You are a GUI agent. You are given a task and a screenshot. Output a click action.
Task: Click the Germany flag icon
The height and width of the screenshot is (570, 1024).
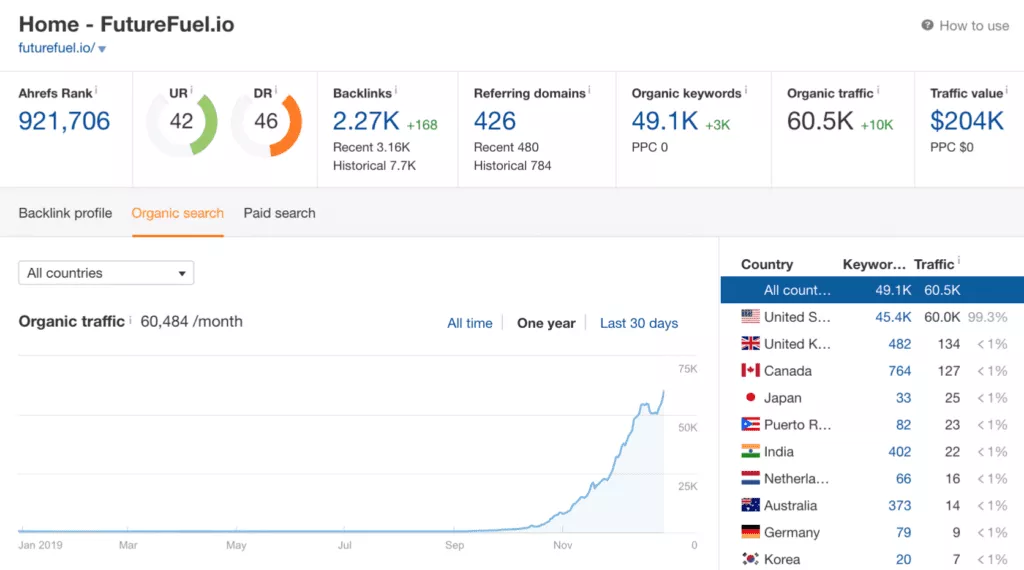[750, 532]
